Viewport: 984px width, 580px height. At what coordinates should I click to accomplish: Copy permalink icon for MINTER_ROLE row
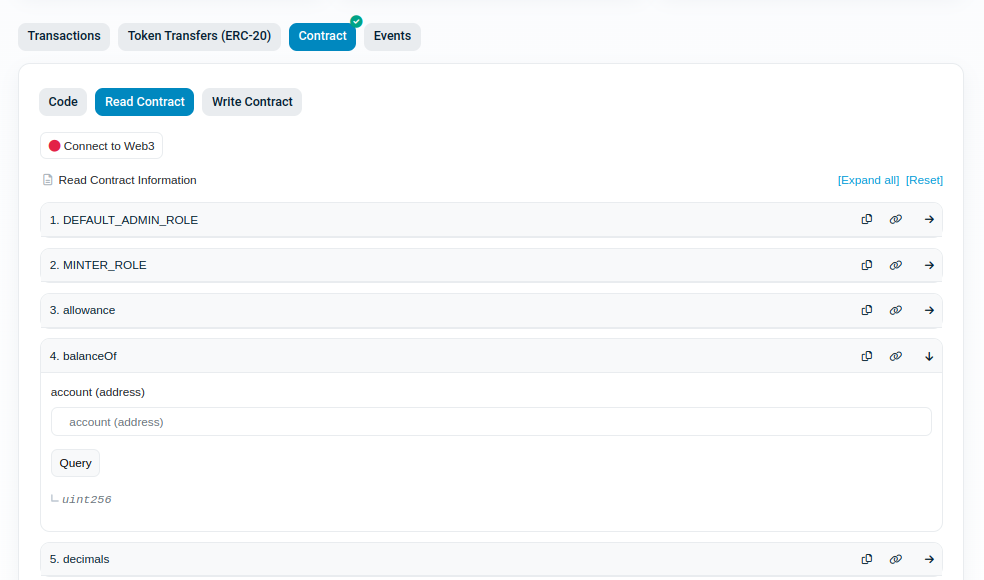tap(896, 265)
